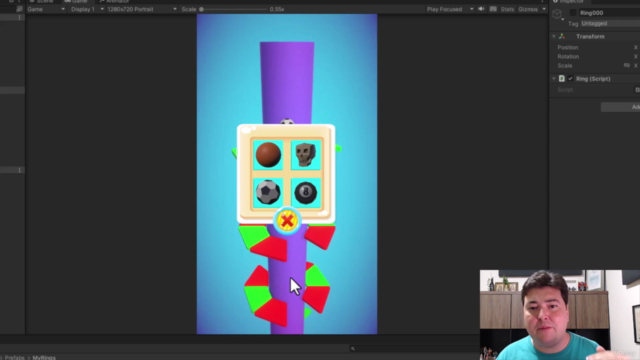Viewport: 640px width, 360px height.
Task: Select the Inspector tab
Action: 569,2
